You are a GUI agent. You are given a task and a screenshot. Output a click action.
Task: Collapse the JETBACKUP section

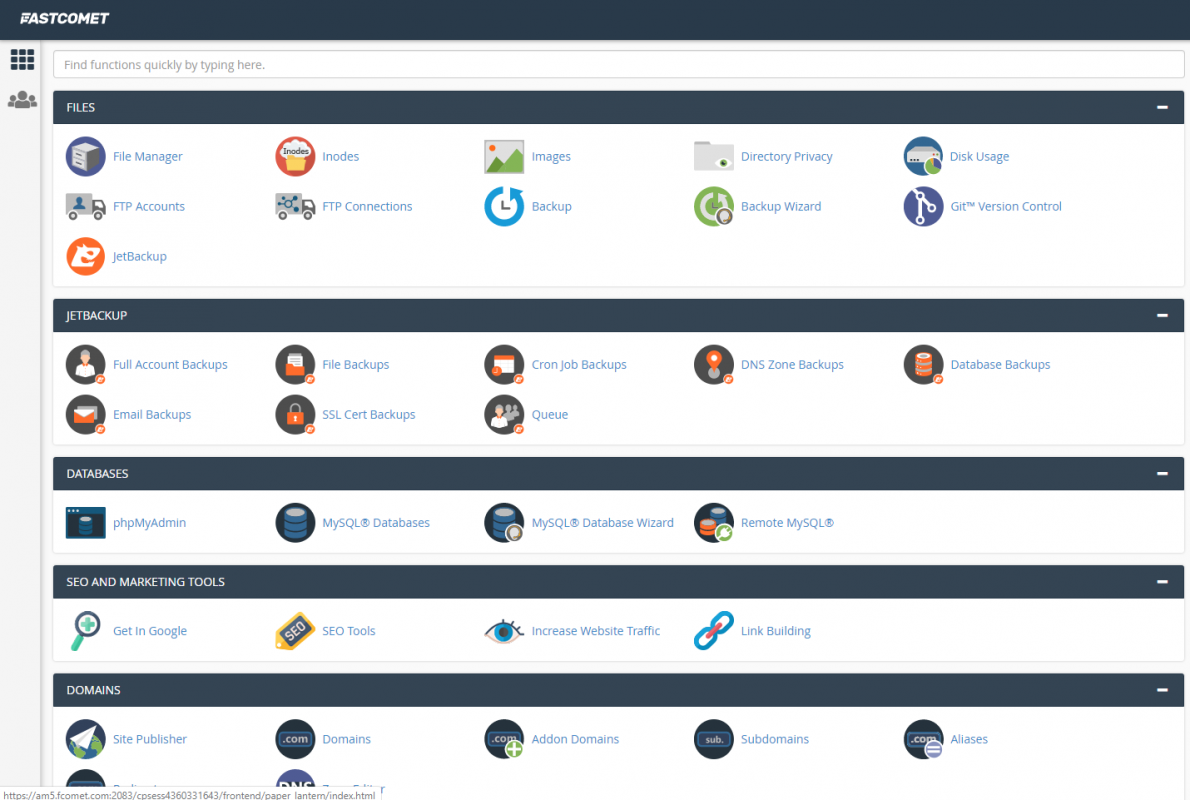tap(1162, 315)
